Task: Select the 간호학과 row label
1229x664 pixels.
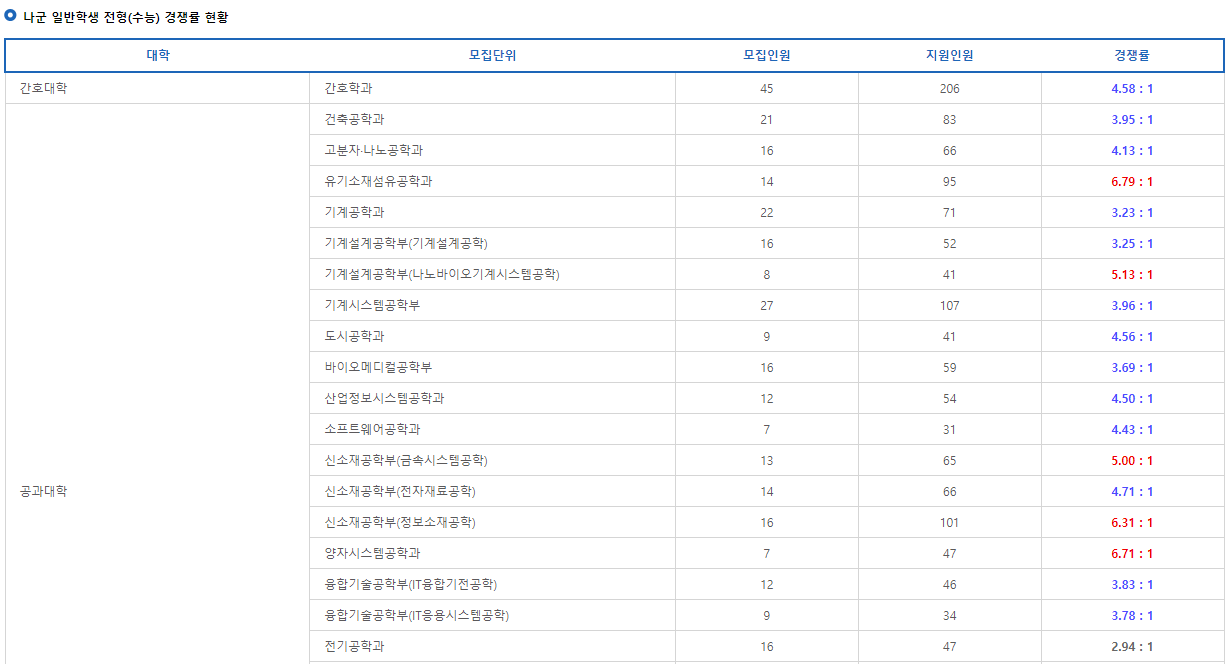Action: 348,88
